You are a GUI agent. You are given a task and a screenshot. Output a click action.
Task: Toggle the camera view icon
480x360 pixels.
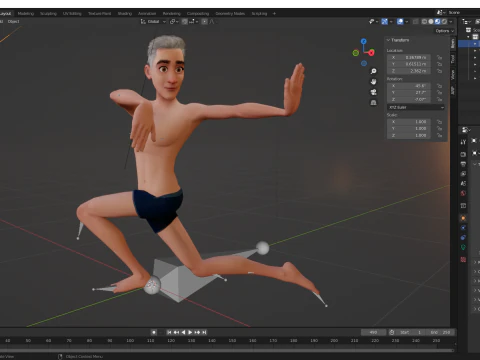(x=374, y=92)
